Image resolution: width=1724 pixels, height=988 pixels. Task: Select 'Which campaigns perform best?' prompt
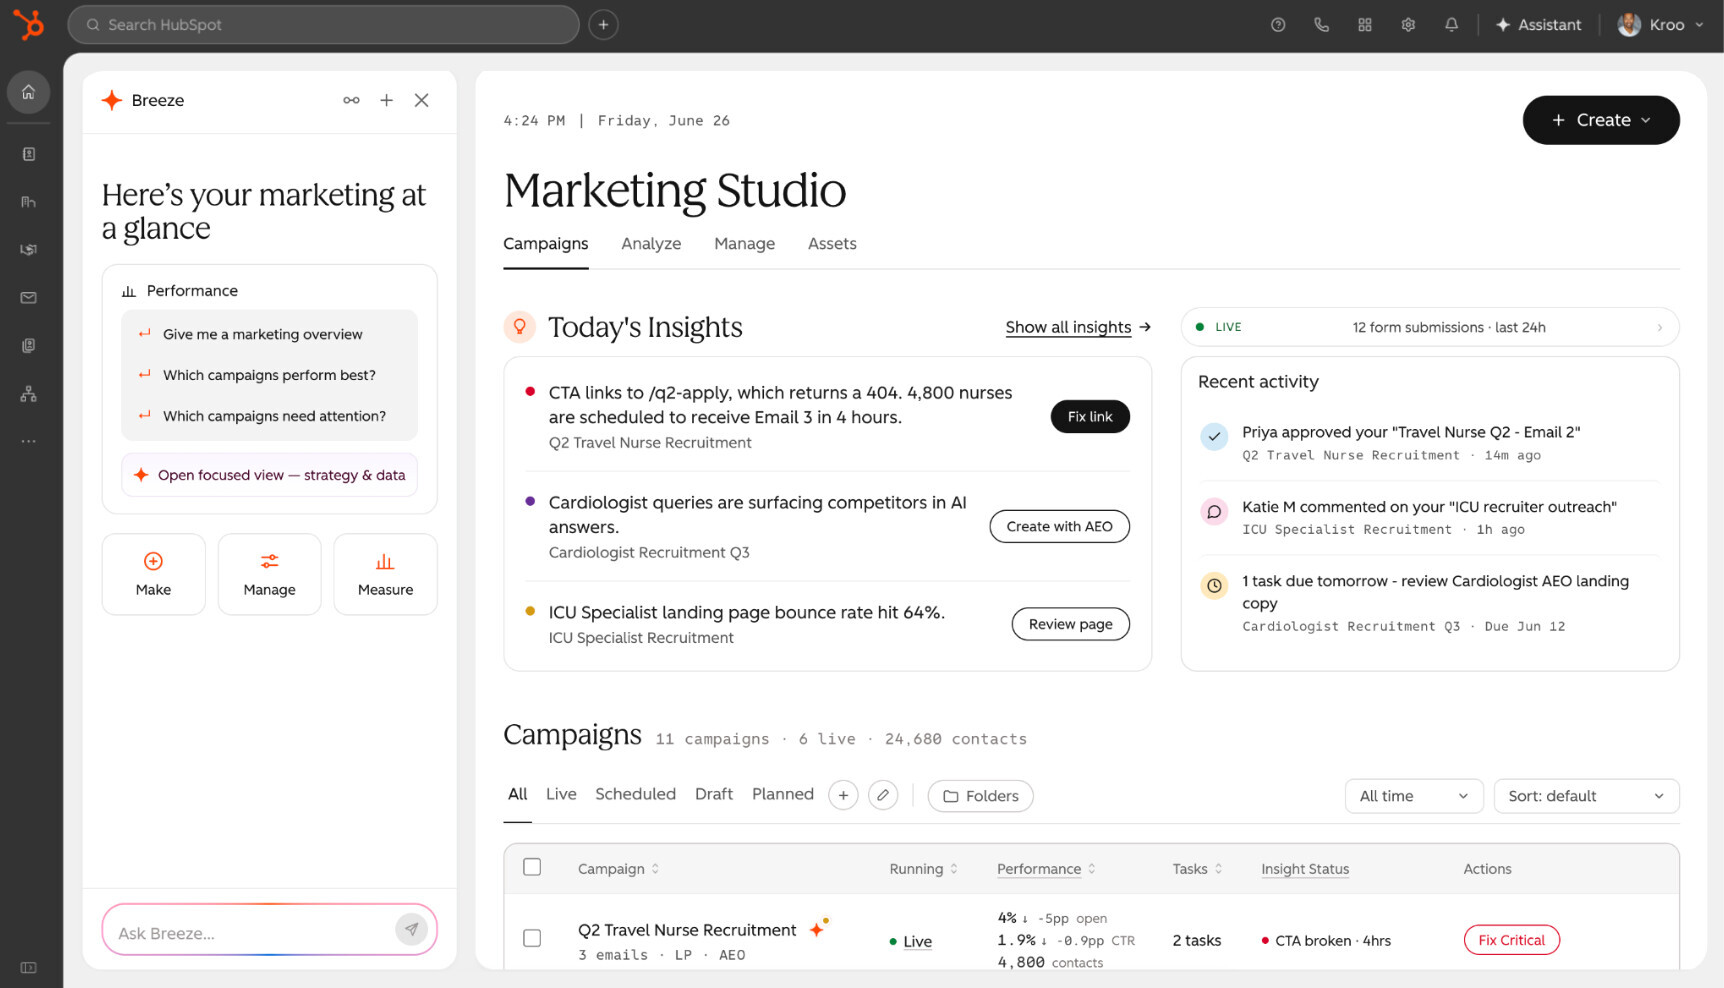[x=269, y=375]
